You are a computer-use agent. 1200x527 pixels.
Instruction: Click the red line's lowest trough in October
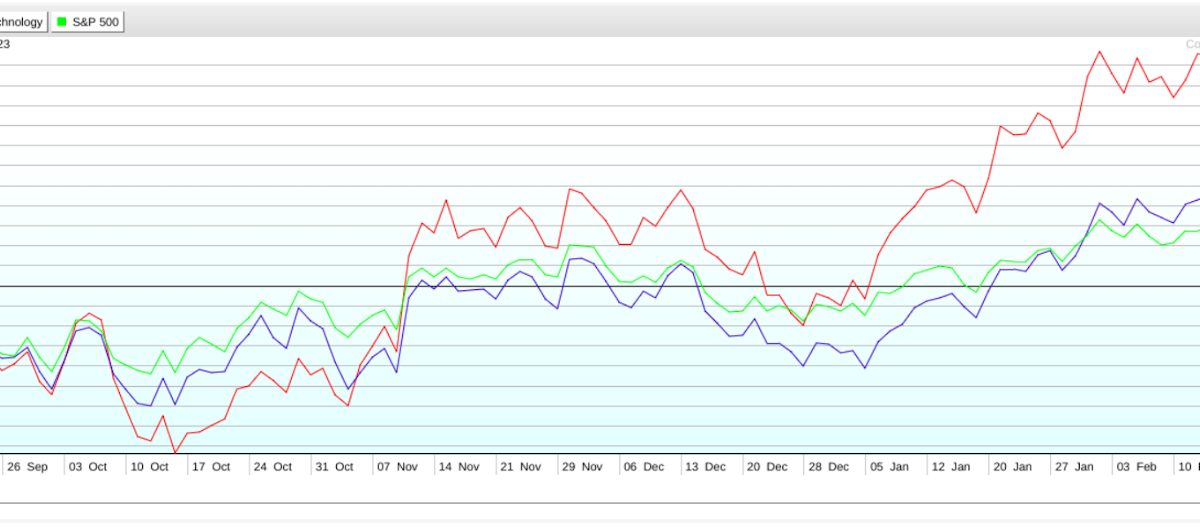(176, 452)
